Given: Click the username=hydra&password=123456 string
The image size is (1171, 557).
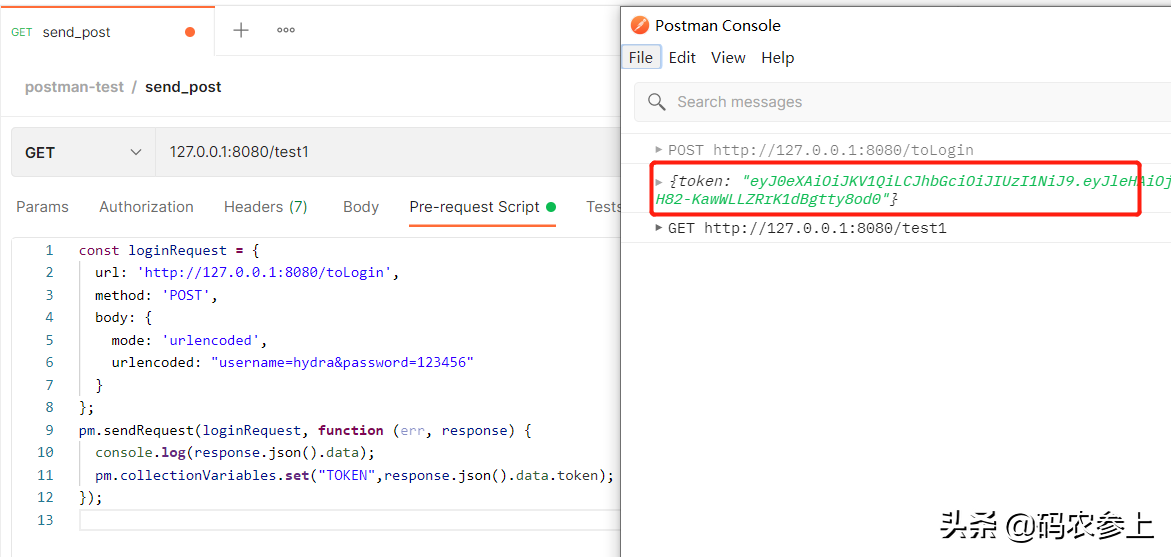Looking at the screenshot, I should [344, 362].
